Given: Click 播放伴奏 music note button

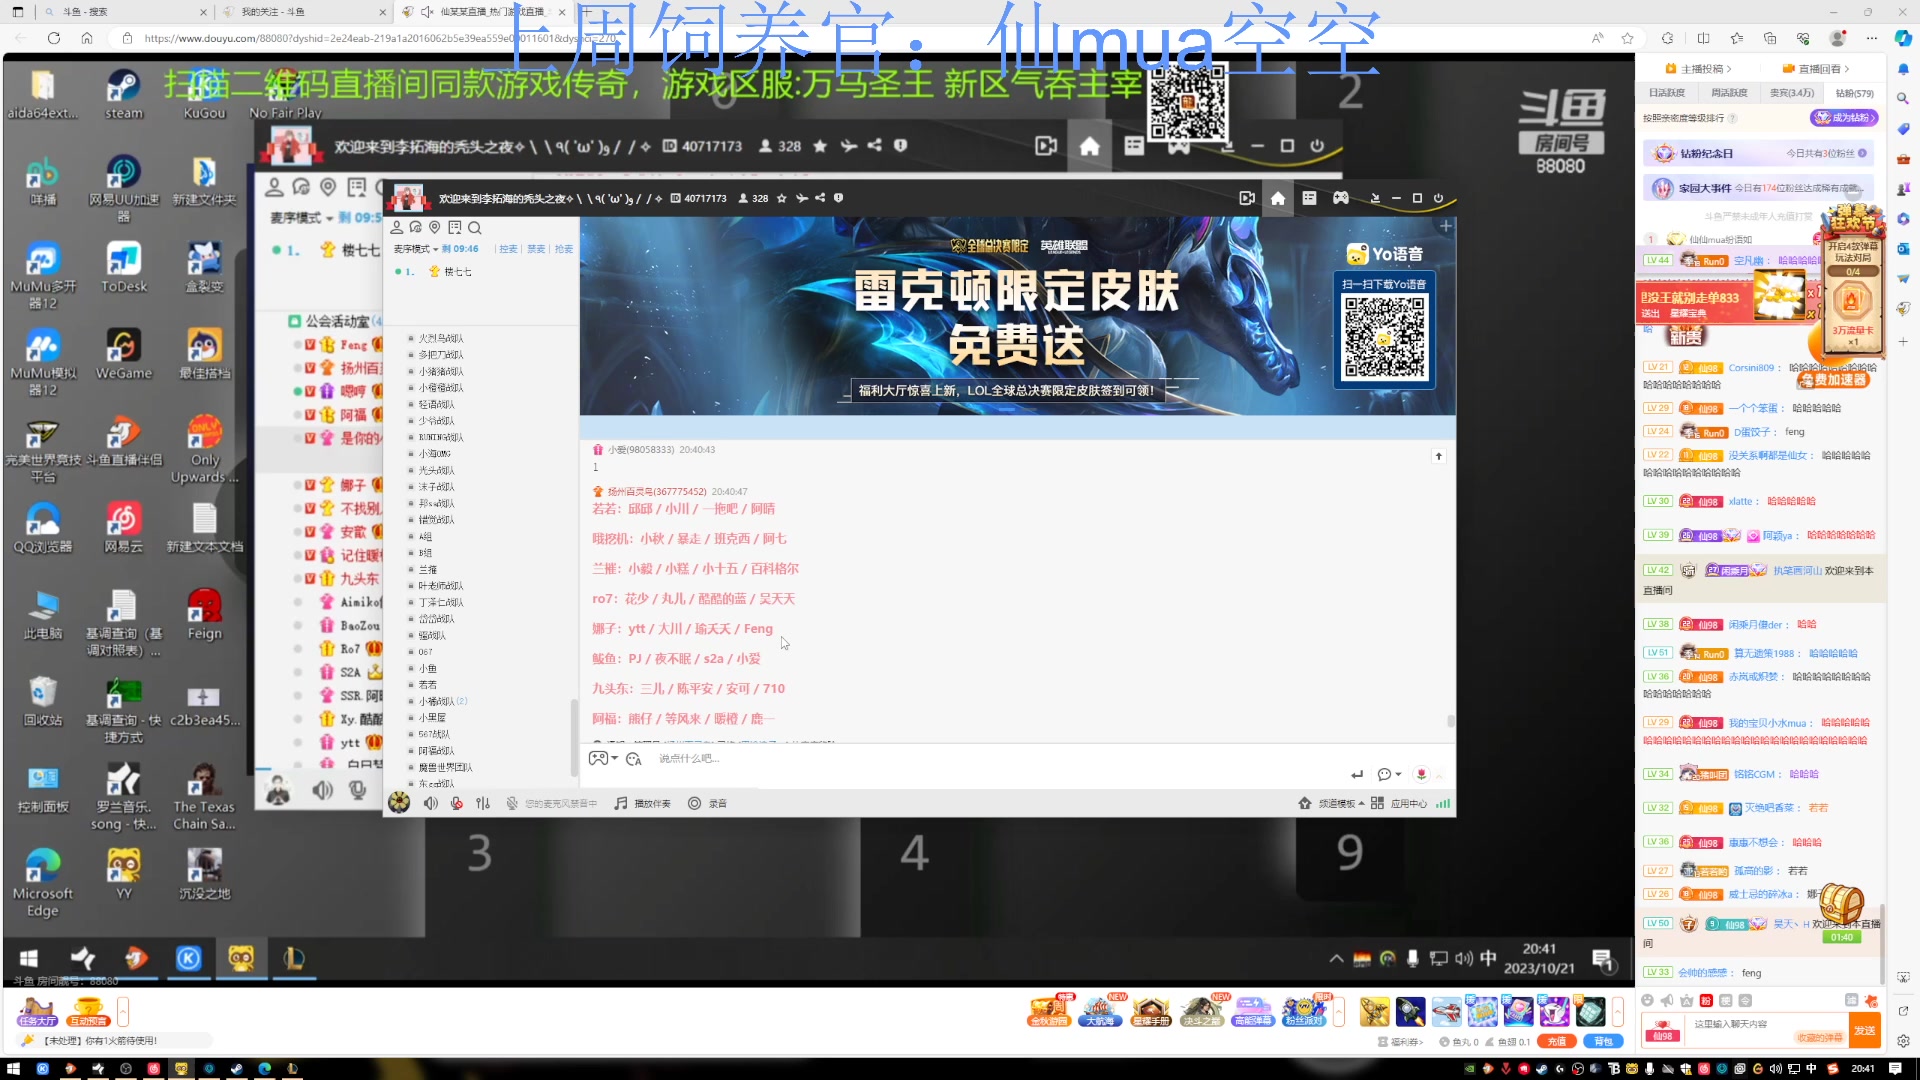Looking at the screenshot, I should point(643,803).
